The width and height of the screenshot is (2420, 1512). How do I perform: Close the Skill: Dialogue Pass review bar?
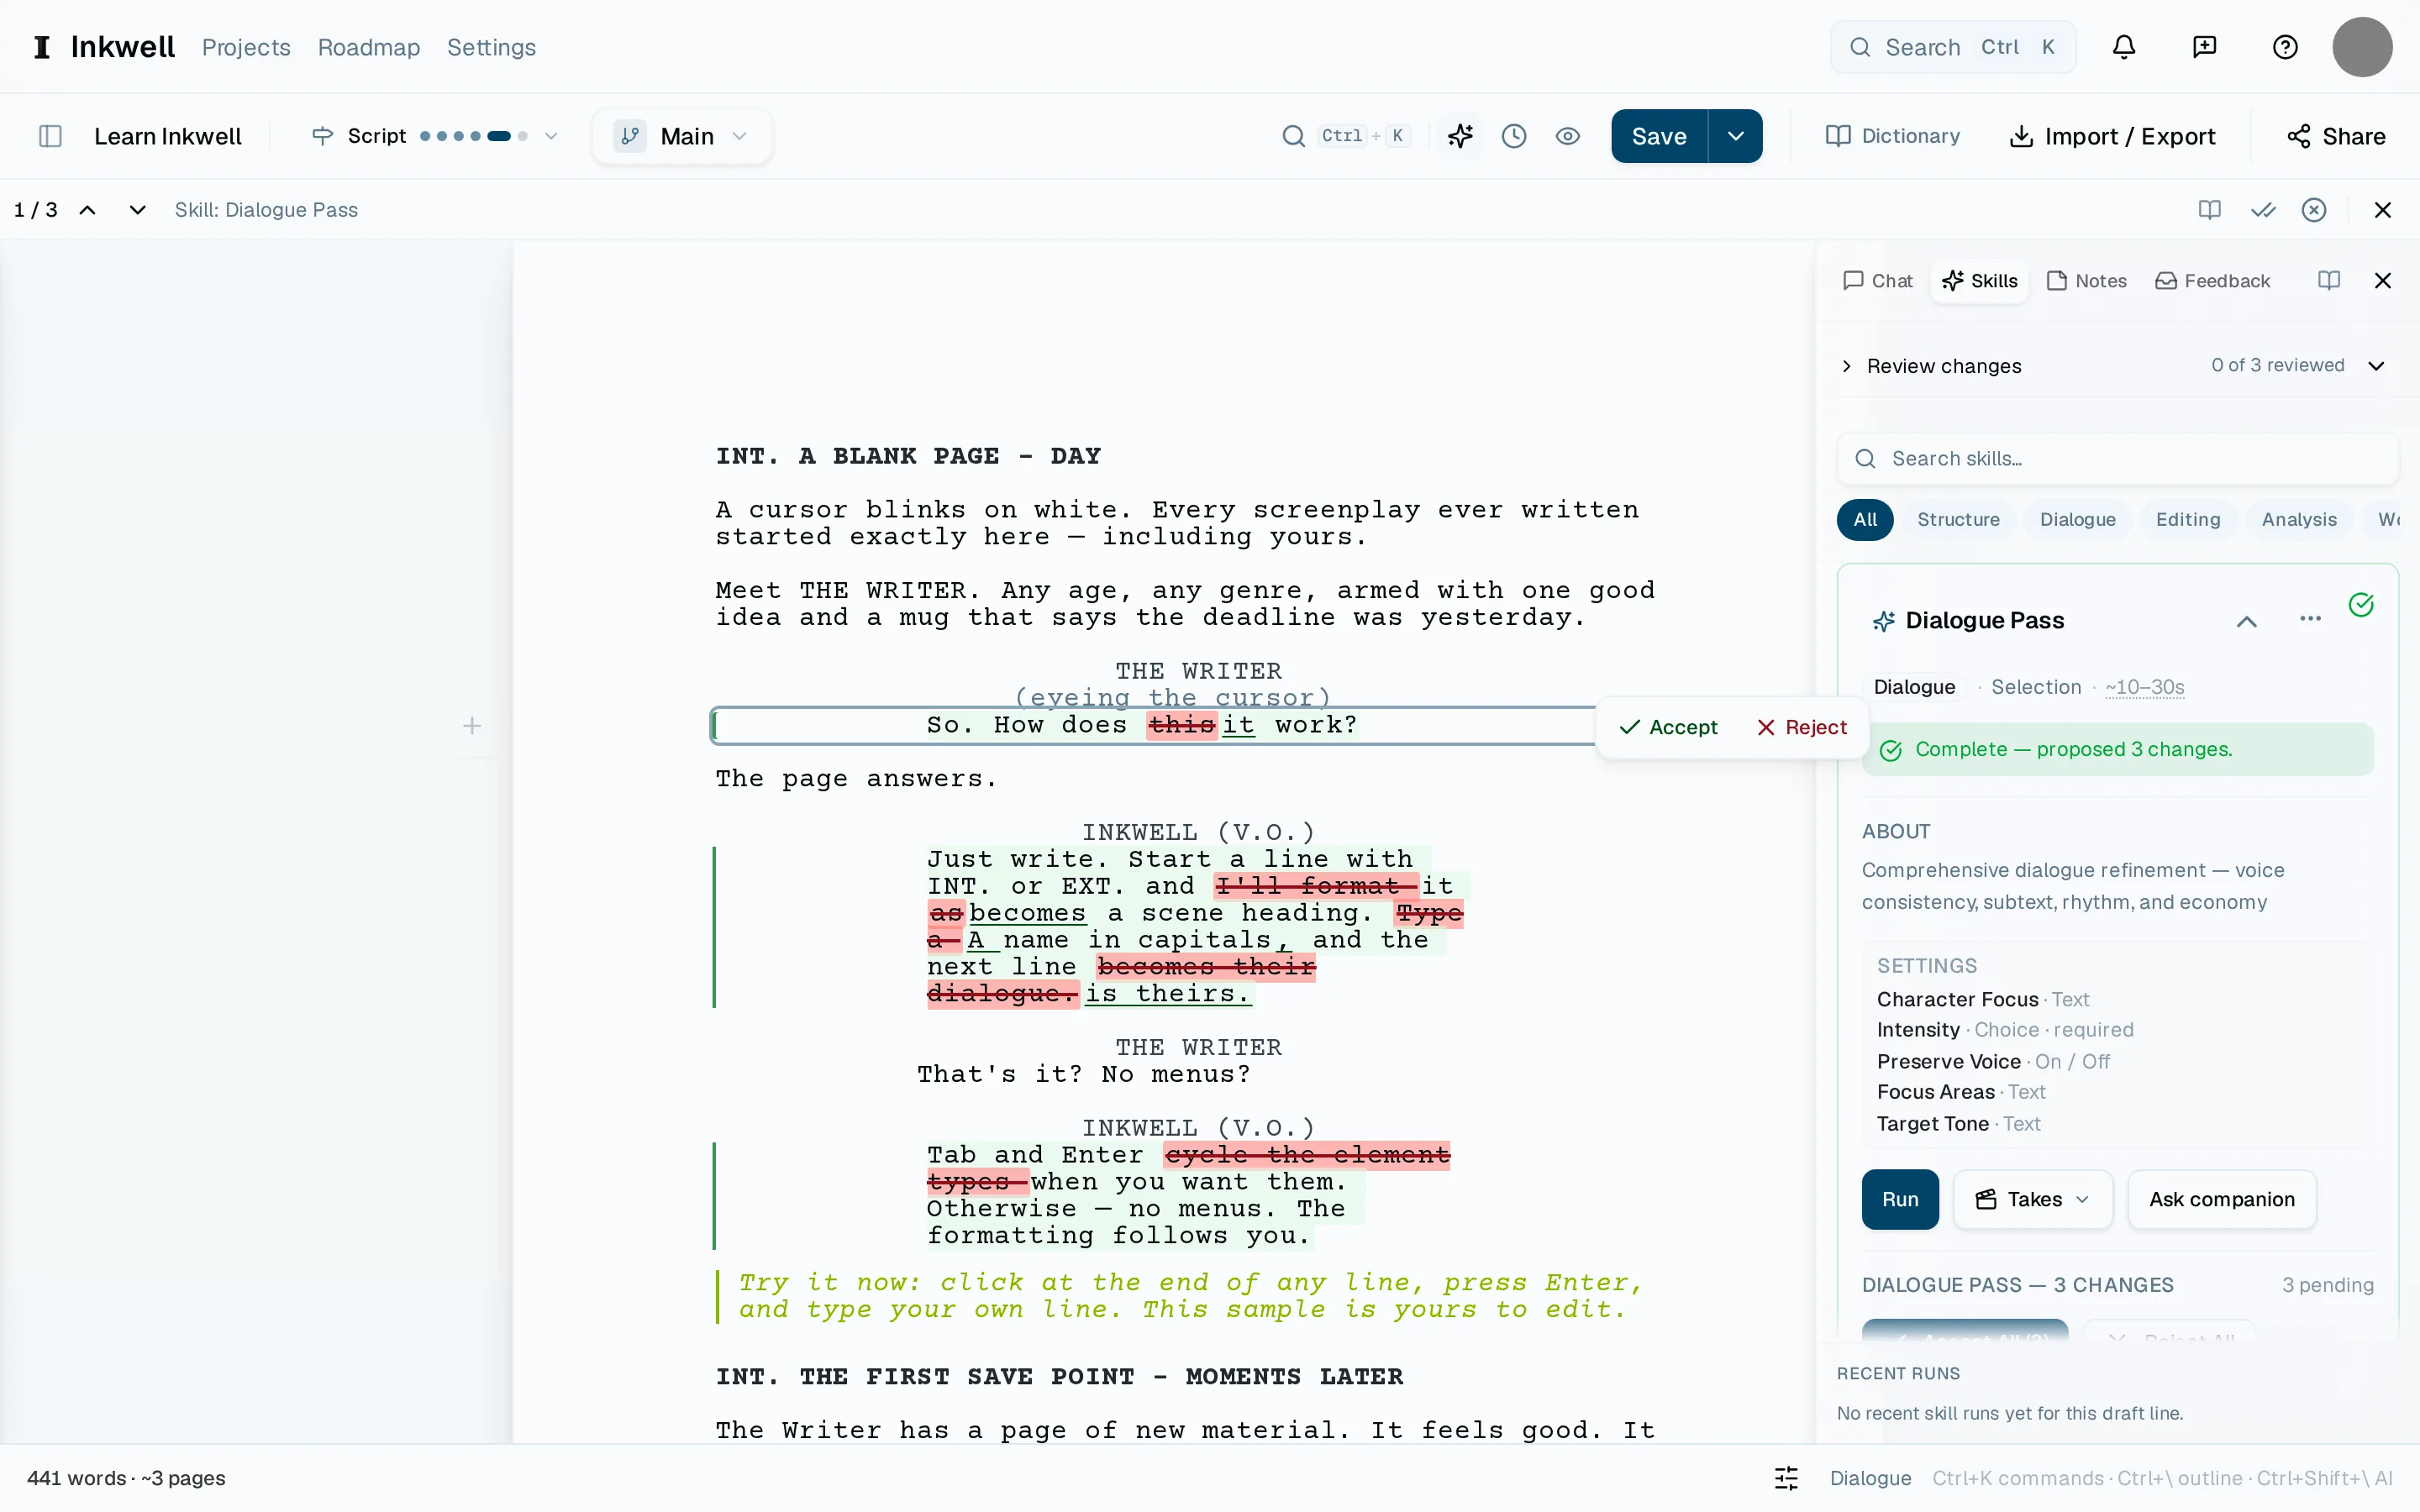(2383, 210)
